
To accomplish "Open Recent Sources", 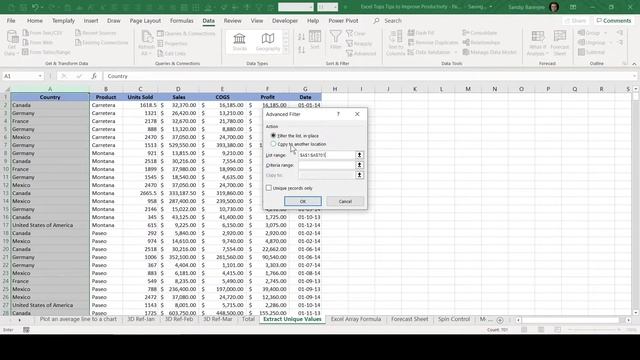I will 96,33.
